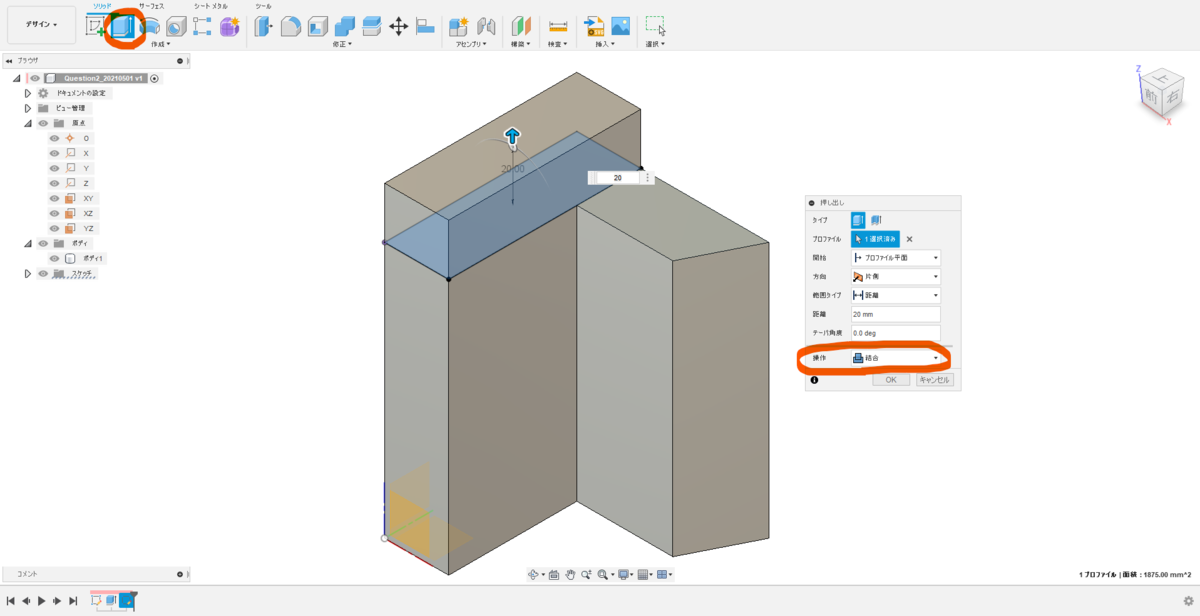The image size is (1200, 616).
Task: Select the Fillet tool
Action: click(x=291, y=27)
